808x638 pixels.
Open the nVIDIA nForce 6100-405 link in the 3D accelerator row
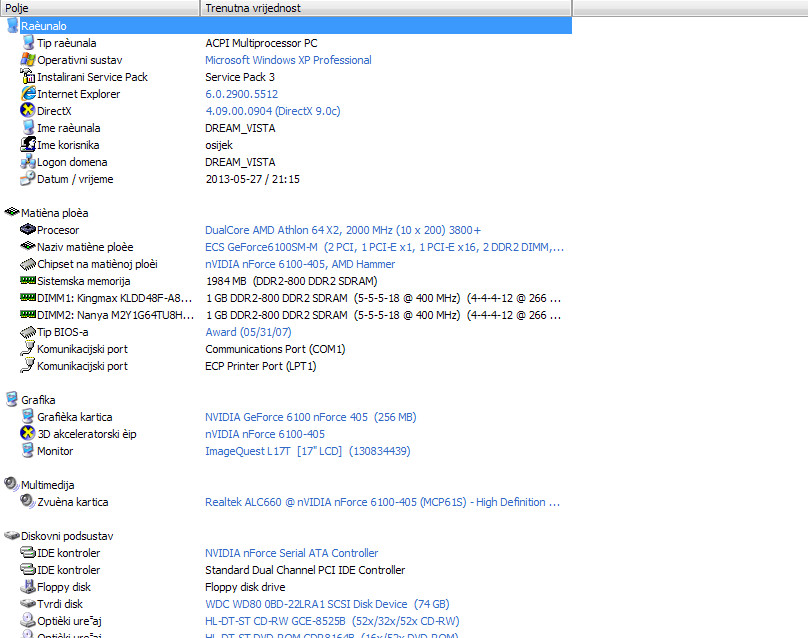tap(265, 434)
